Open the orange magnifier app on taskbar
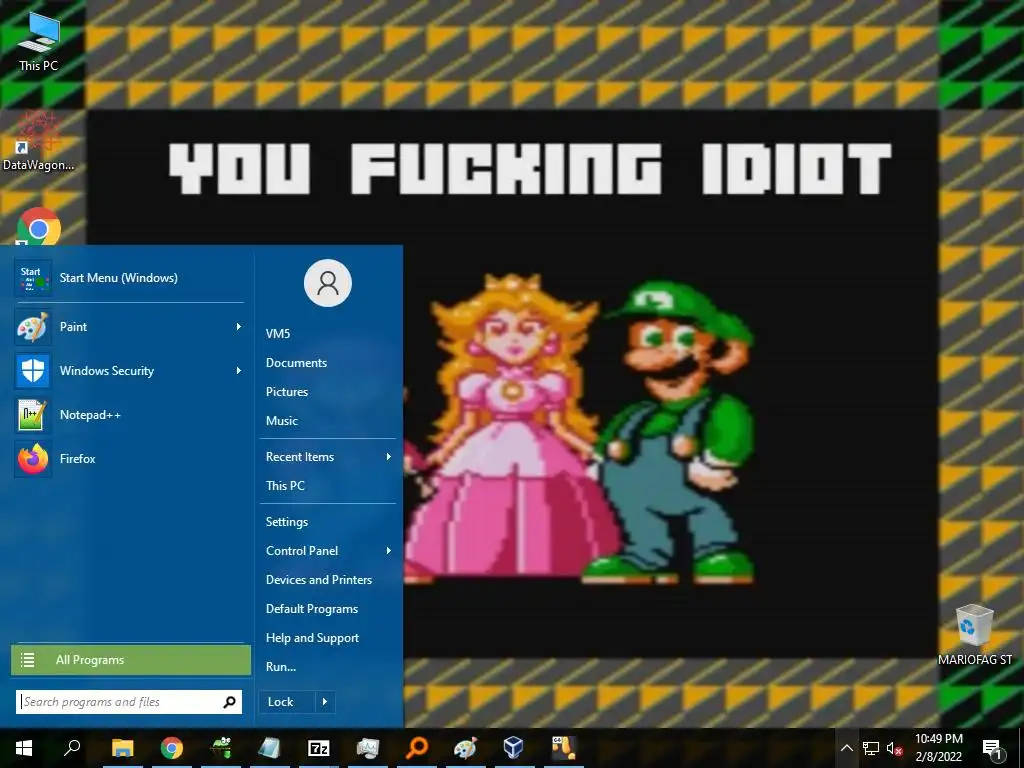The width and height of the screenshot is (1024, 768). (x=417, y=748)
